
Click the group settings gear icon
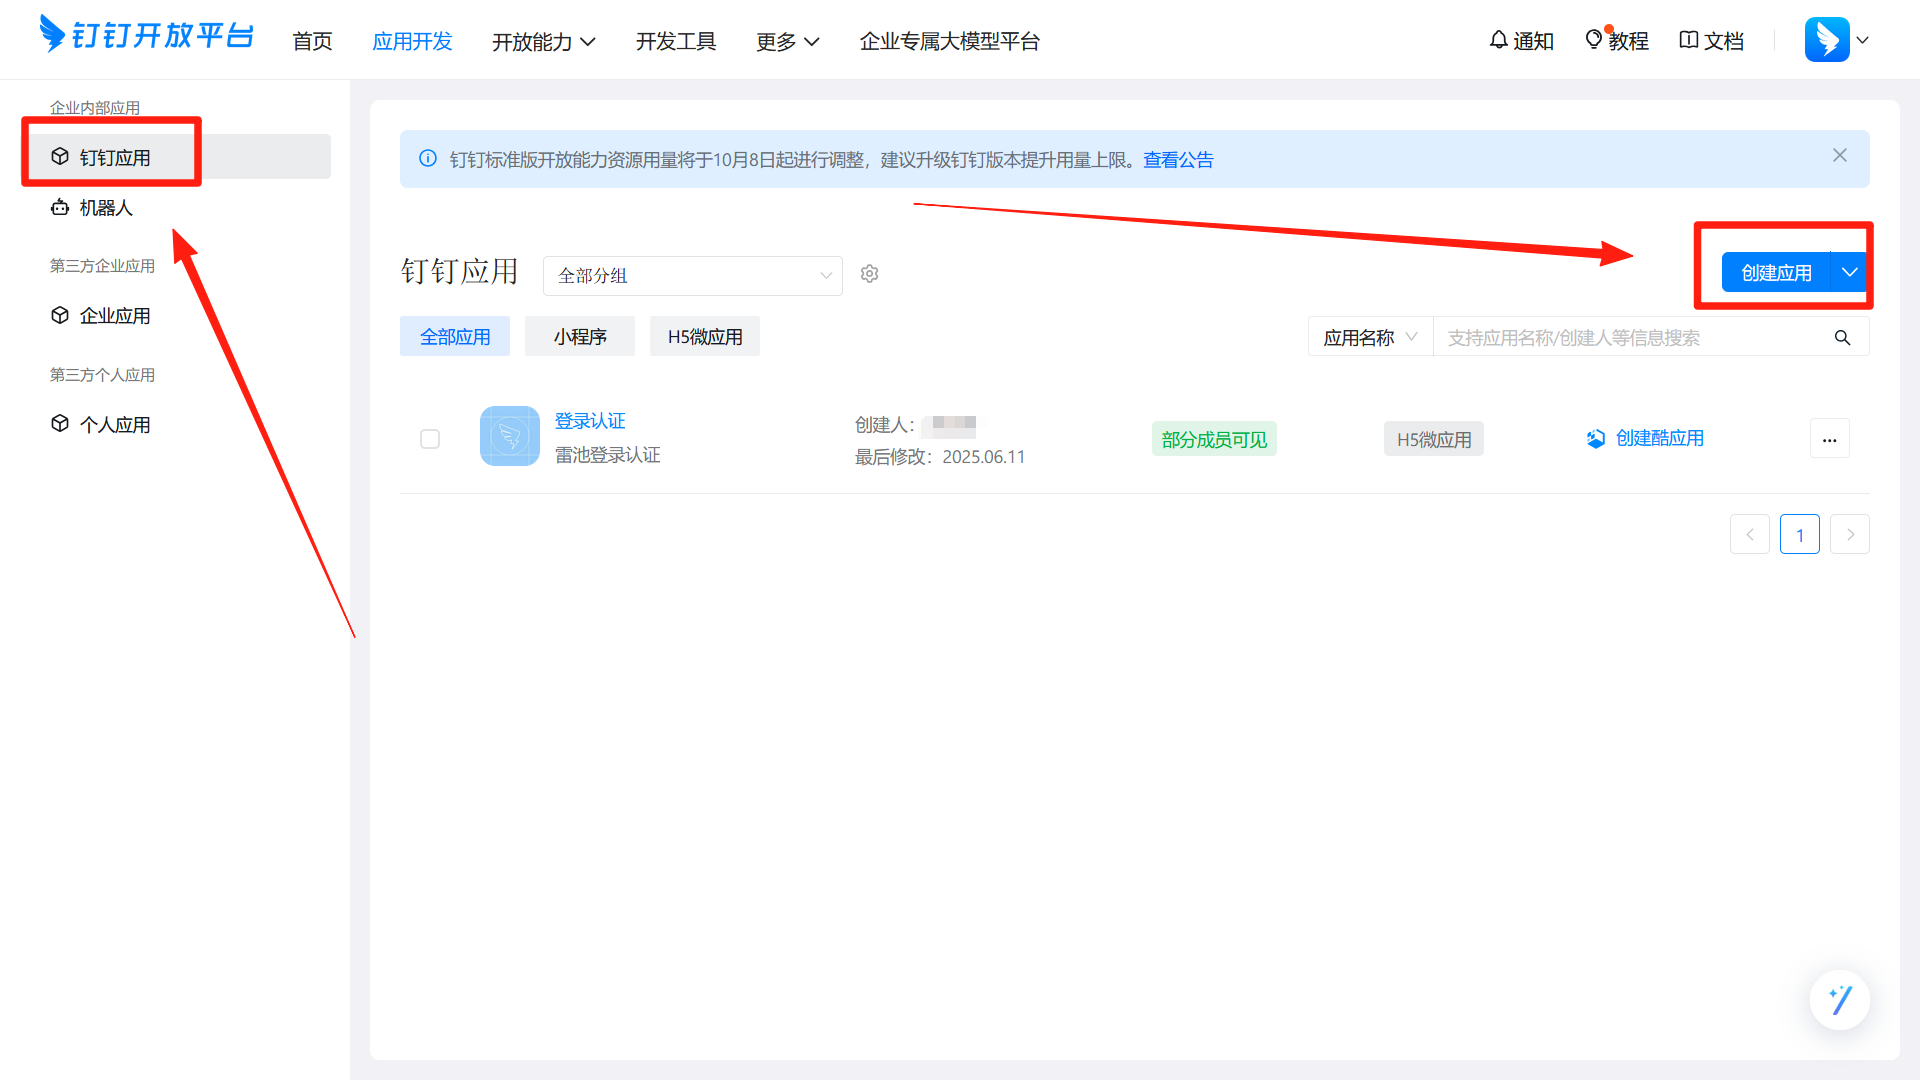coord(870,274)
